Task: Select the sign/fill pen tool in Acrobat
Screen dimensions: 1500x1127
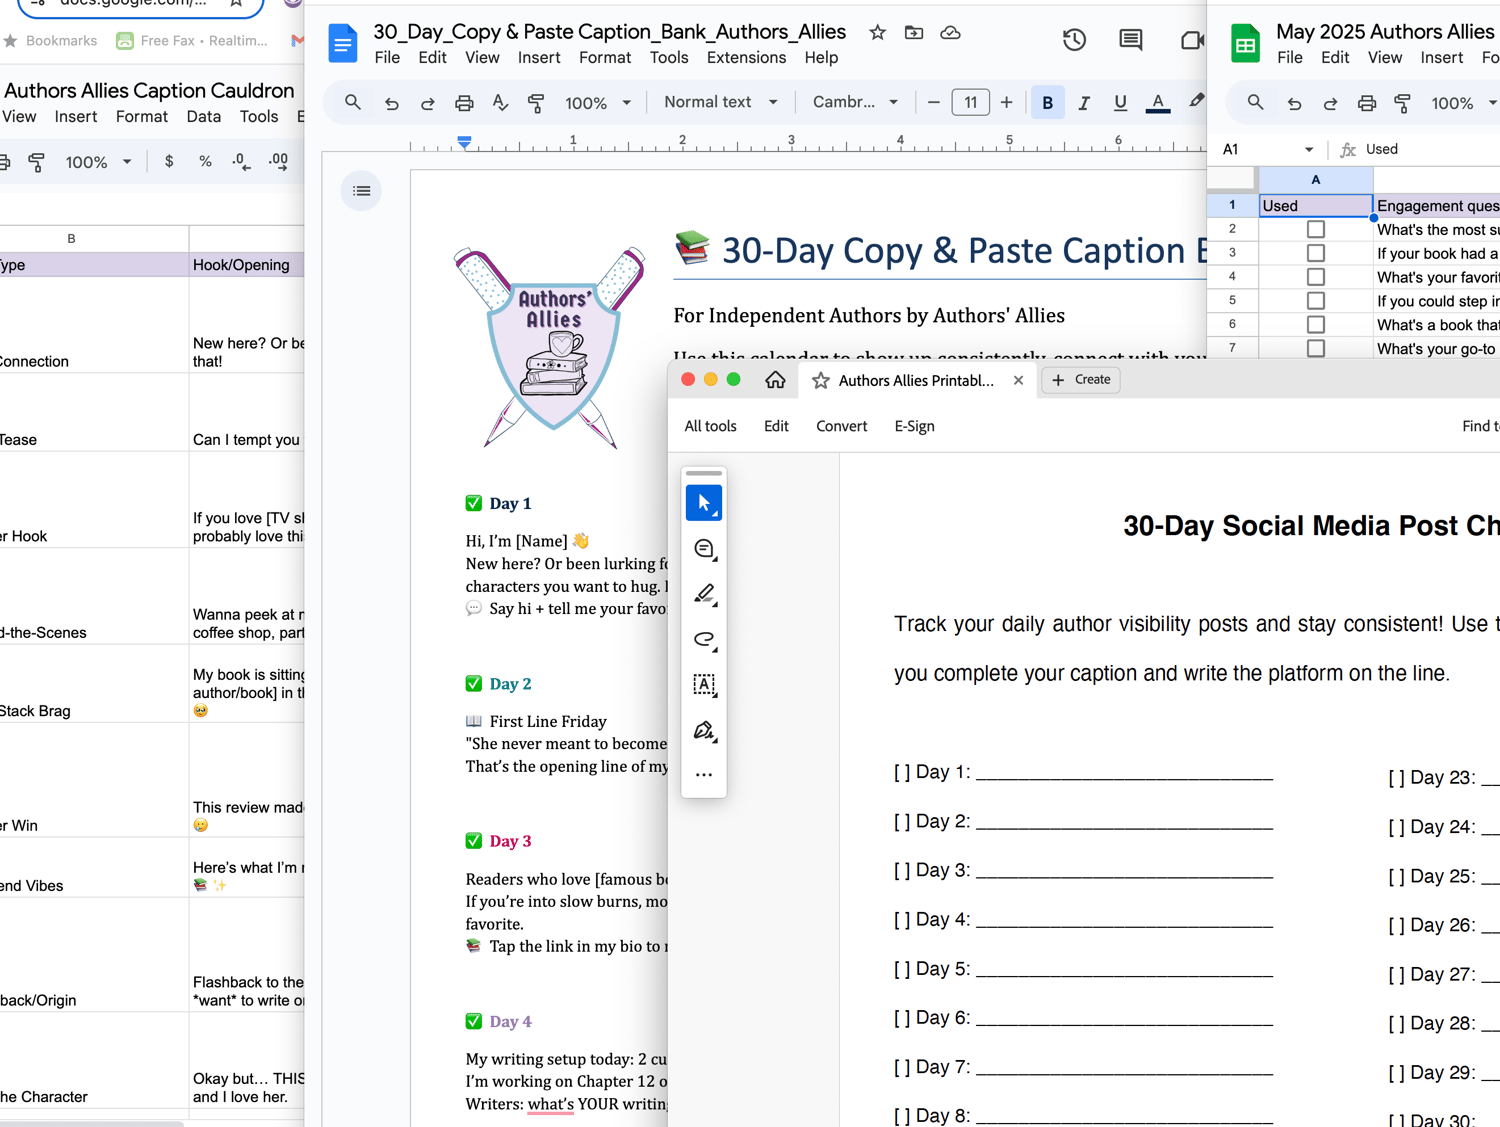Action: (x=704, y=731)
